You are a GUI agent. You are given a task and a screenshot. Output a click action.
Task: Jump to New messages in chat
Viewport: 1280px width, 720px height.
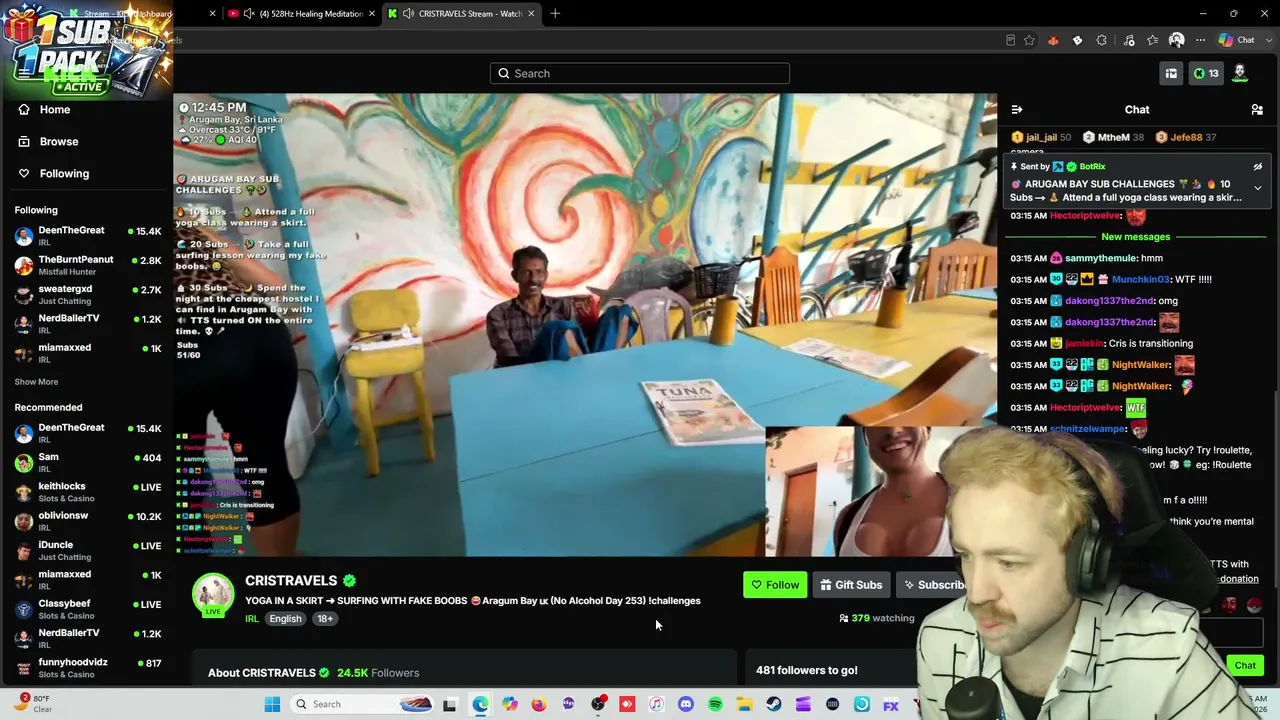coord(1135,237)
